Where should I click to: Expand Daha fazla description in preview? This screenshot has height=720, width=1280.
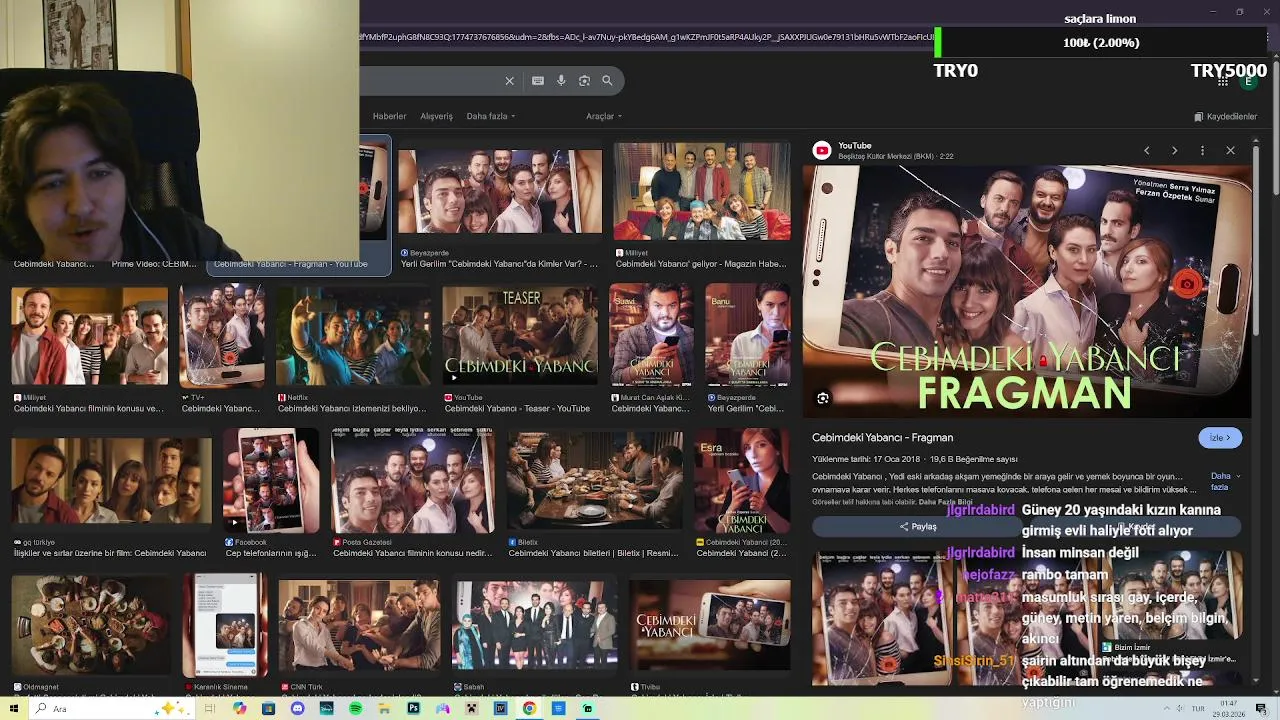tap(1224, 481)
